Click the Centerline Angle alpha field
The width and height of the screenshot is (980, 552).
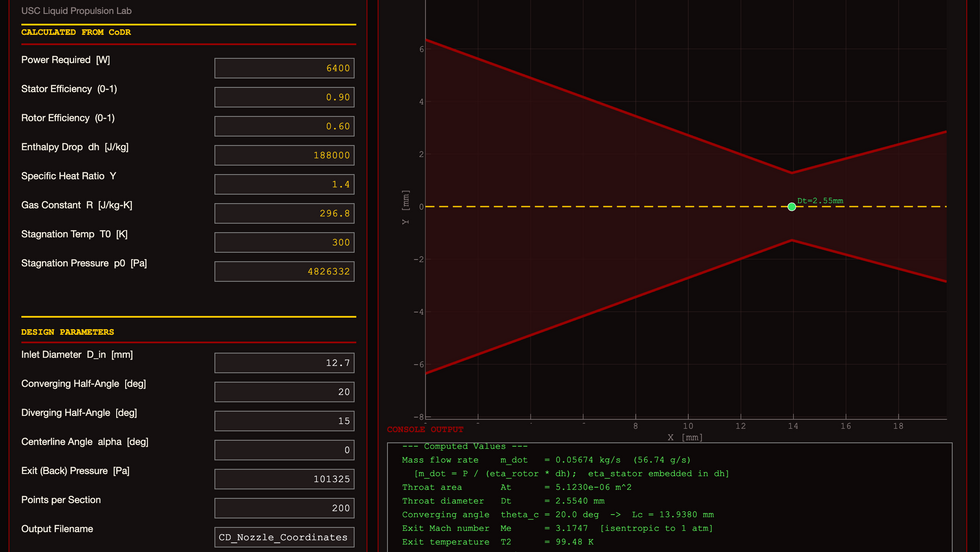click(x=284, y=450)
